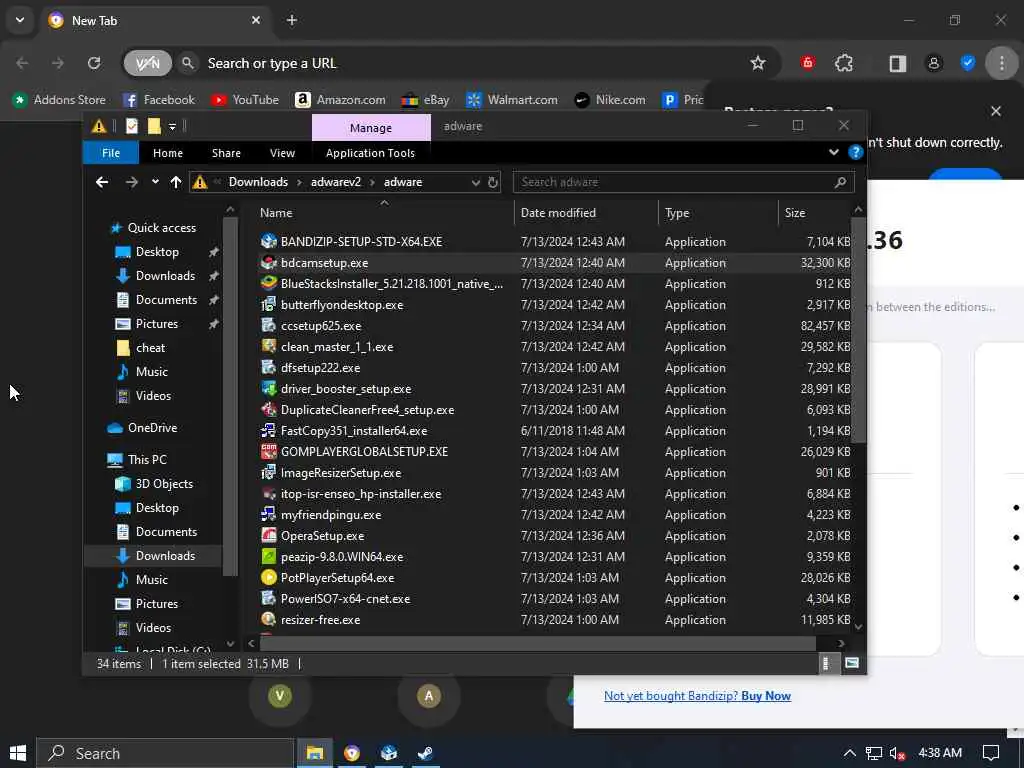This screenshot has height=768, width=1024.
Task: Open the Facebook bookmark
Action: pyautogui.click(x=159, y=100)
